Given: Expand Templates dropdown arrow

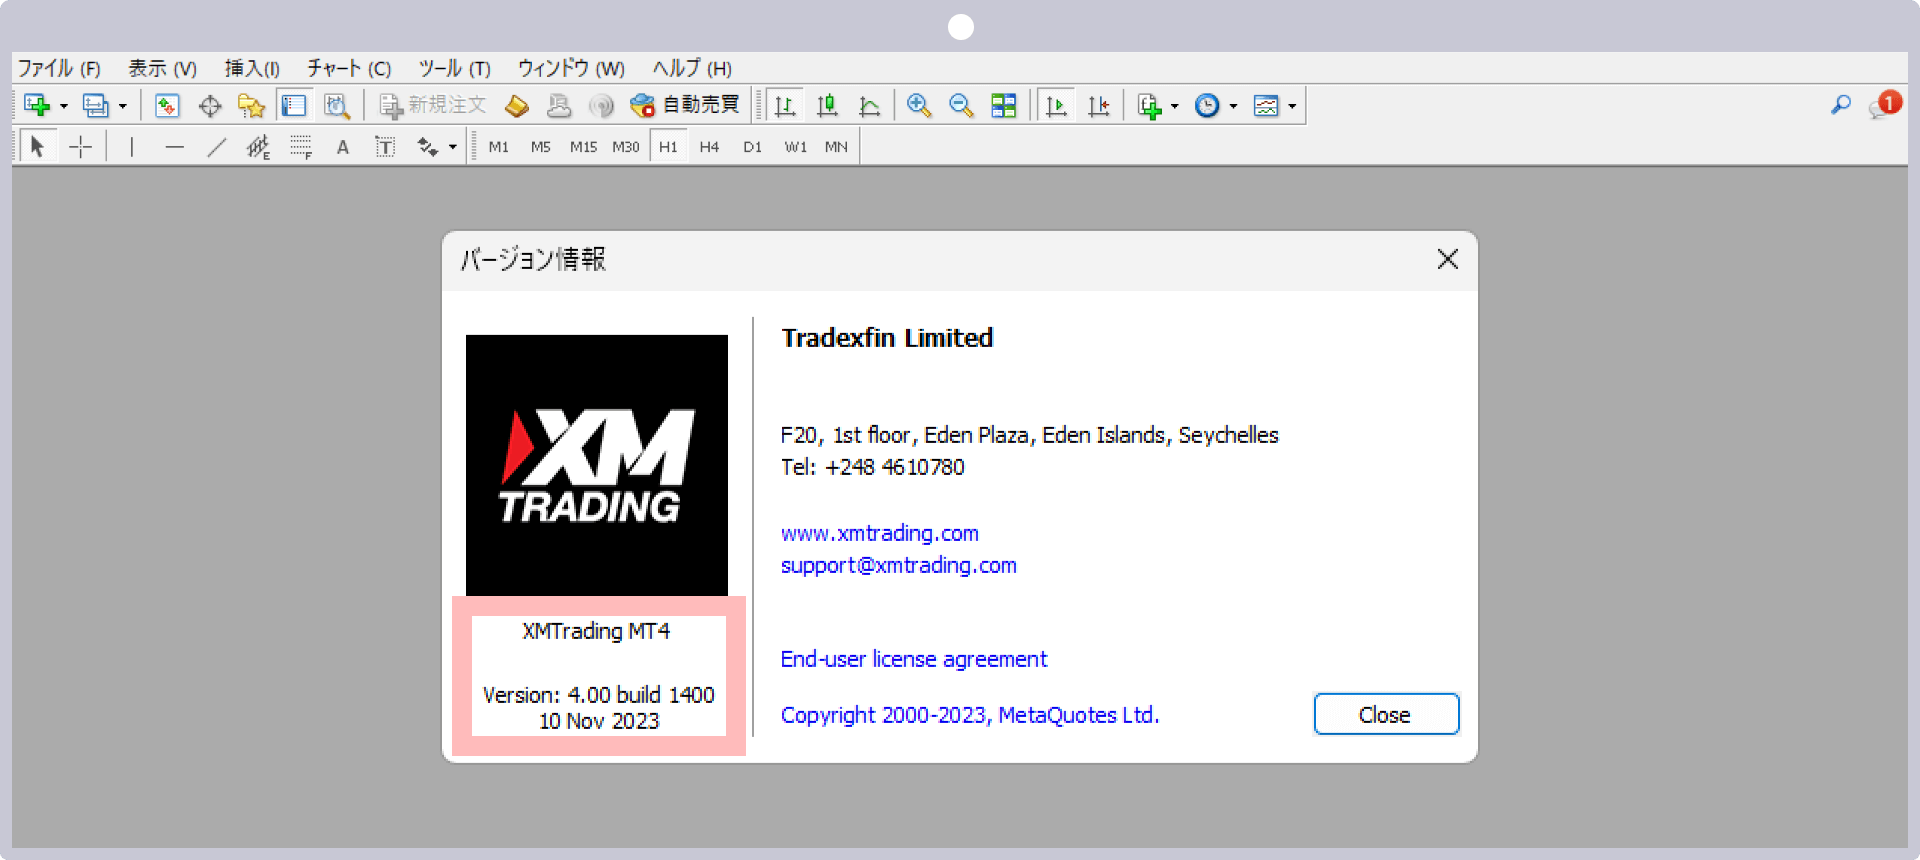Looking at the screenshot, I should [1292, 106].
